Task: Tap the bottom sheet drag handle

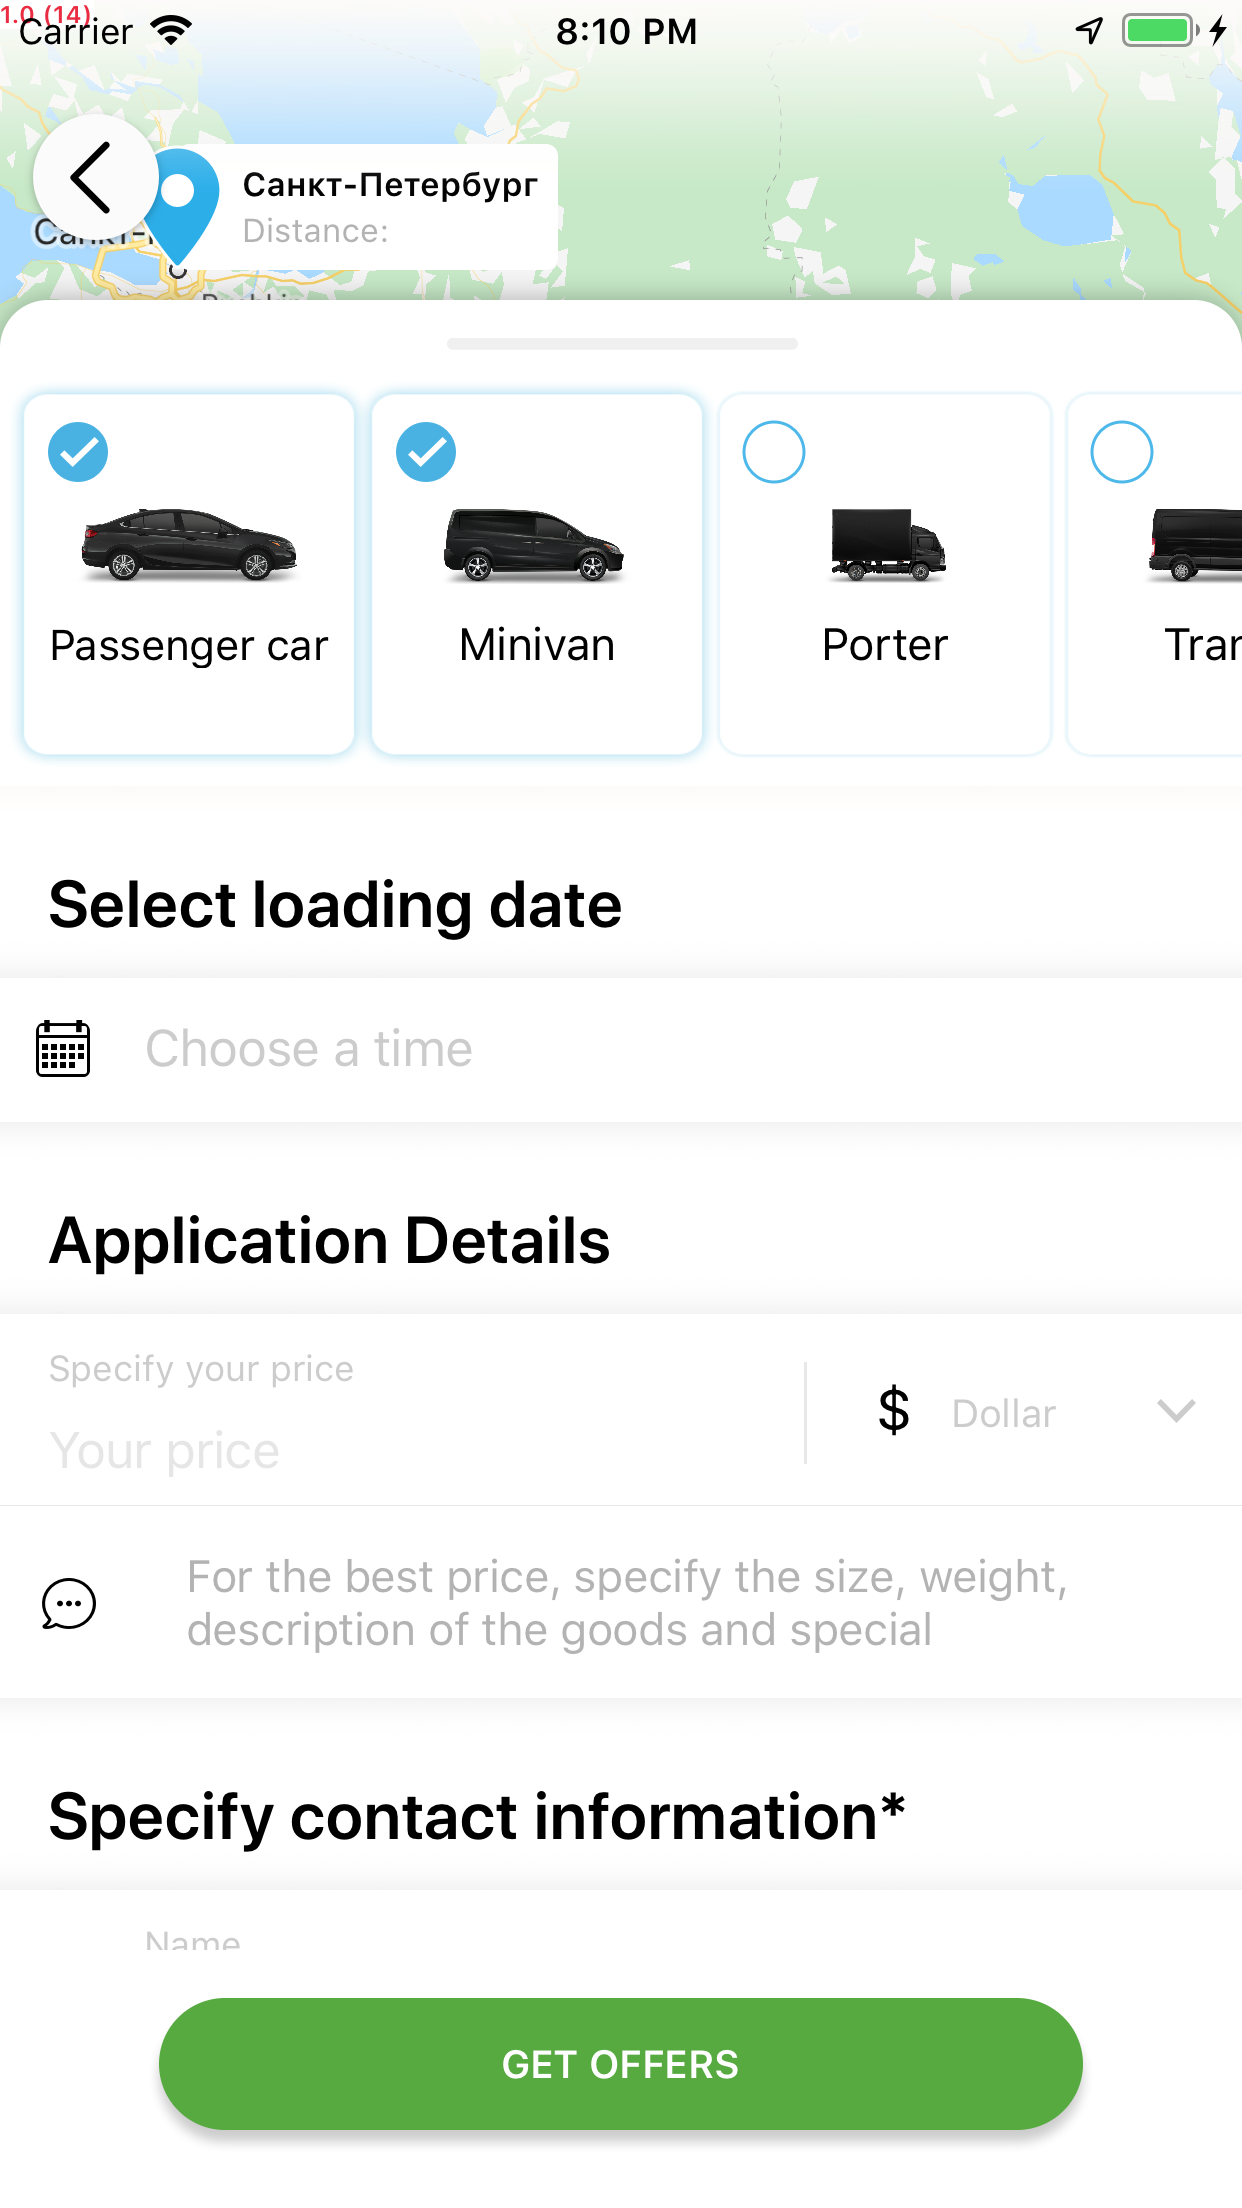Action: pyautogui.click(x=622, y=344)
